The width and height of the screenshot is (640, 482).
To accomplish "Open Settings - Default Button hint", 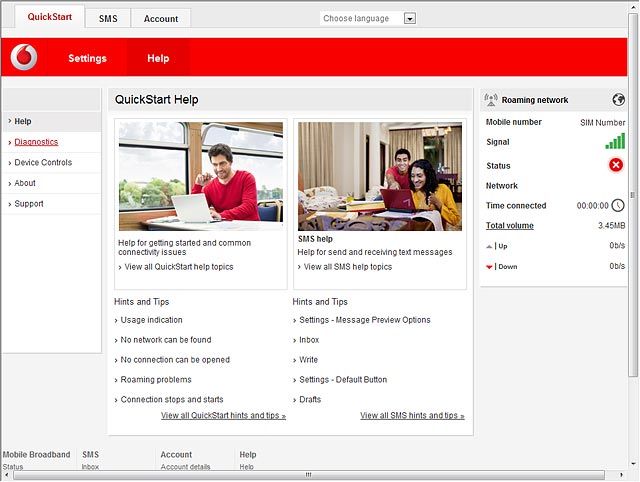I will pyautogui.click(x=343, y=380).
